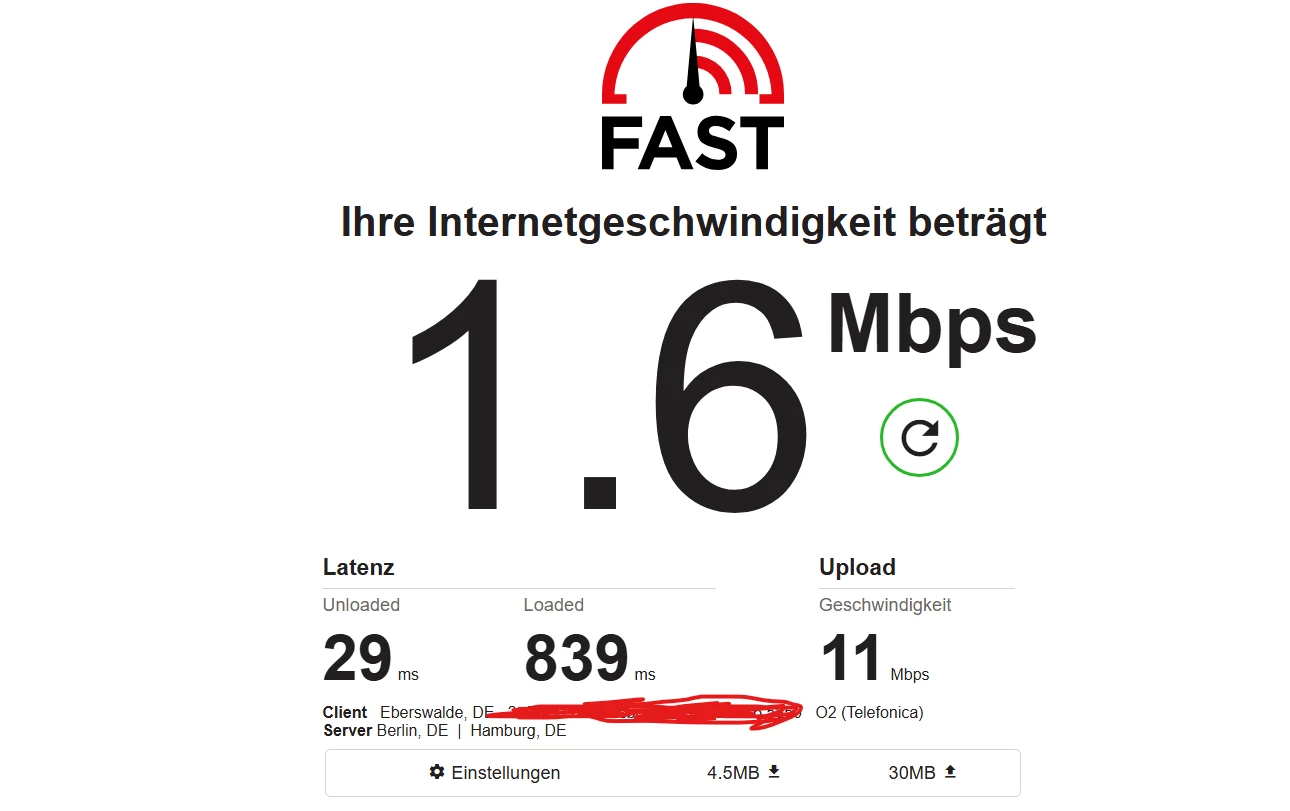Open the Einstellungen settings link
This screenshot has width=1290, height=811.
pyautogui.click(x=495, y=773)
